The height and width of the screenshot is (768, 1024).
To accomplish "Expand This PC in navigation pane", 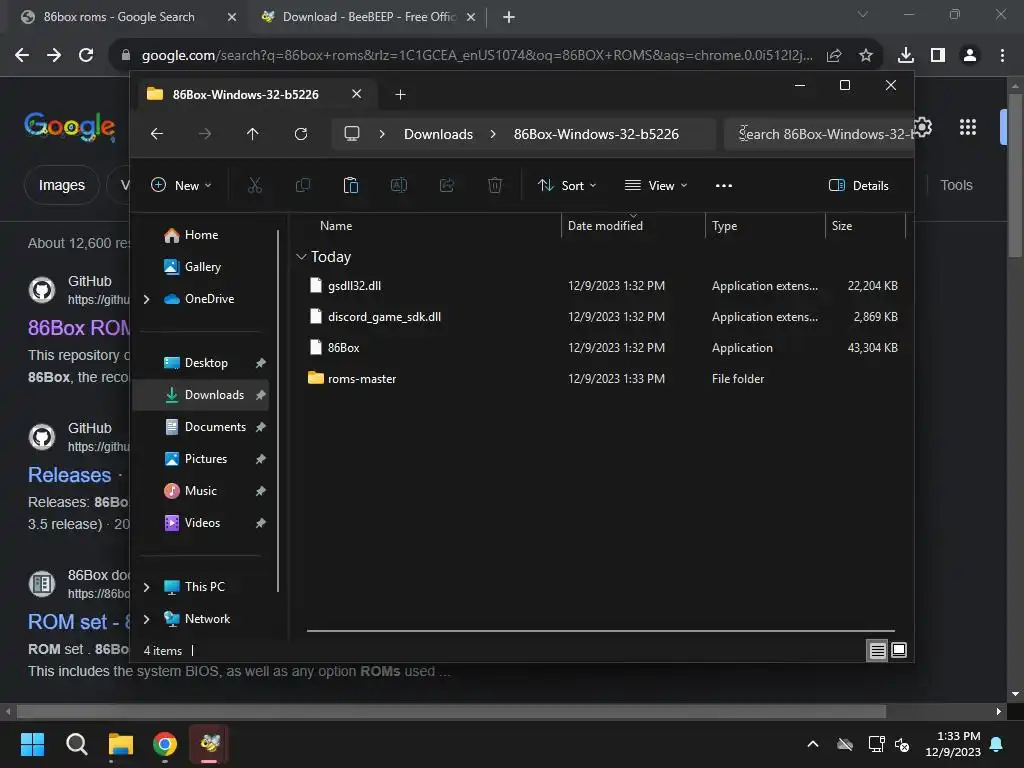I will point(146,587).
